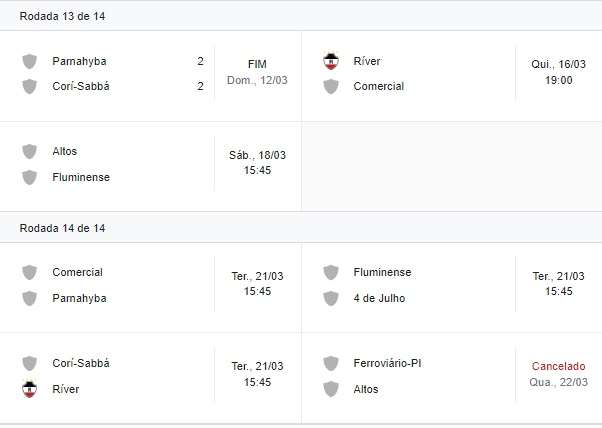602x428 pixels.
Task: Click Comercial shield icon in Rodada 14
Action: (30, 272)
